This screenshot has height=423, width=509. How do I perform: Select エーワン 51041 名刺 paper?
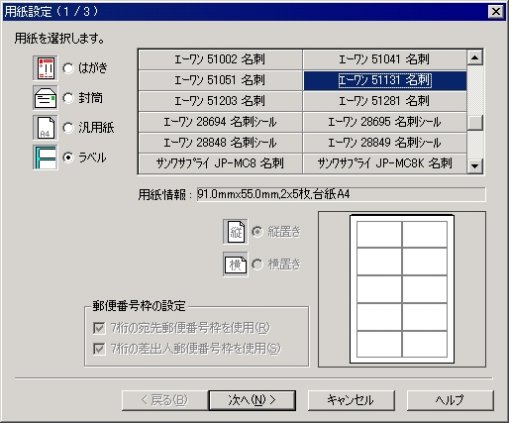385,60
